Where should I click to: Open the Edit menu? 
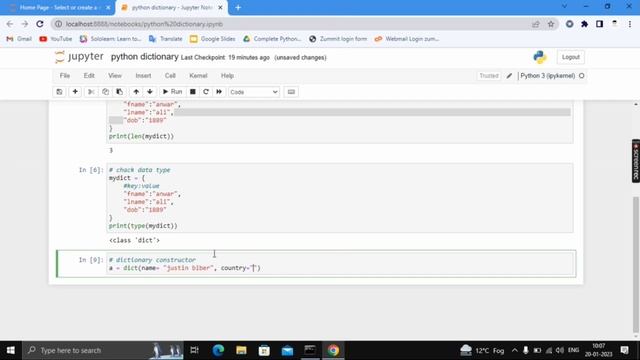click(89, 76)
